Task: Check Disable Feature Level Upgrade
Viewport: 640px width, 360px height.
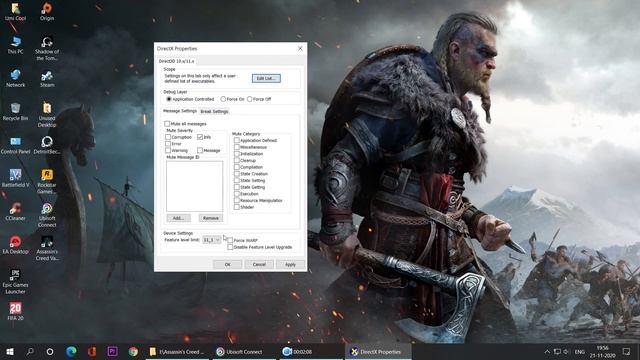Action: click(x=230, y=247)
